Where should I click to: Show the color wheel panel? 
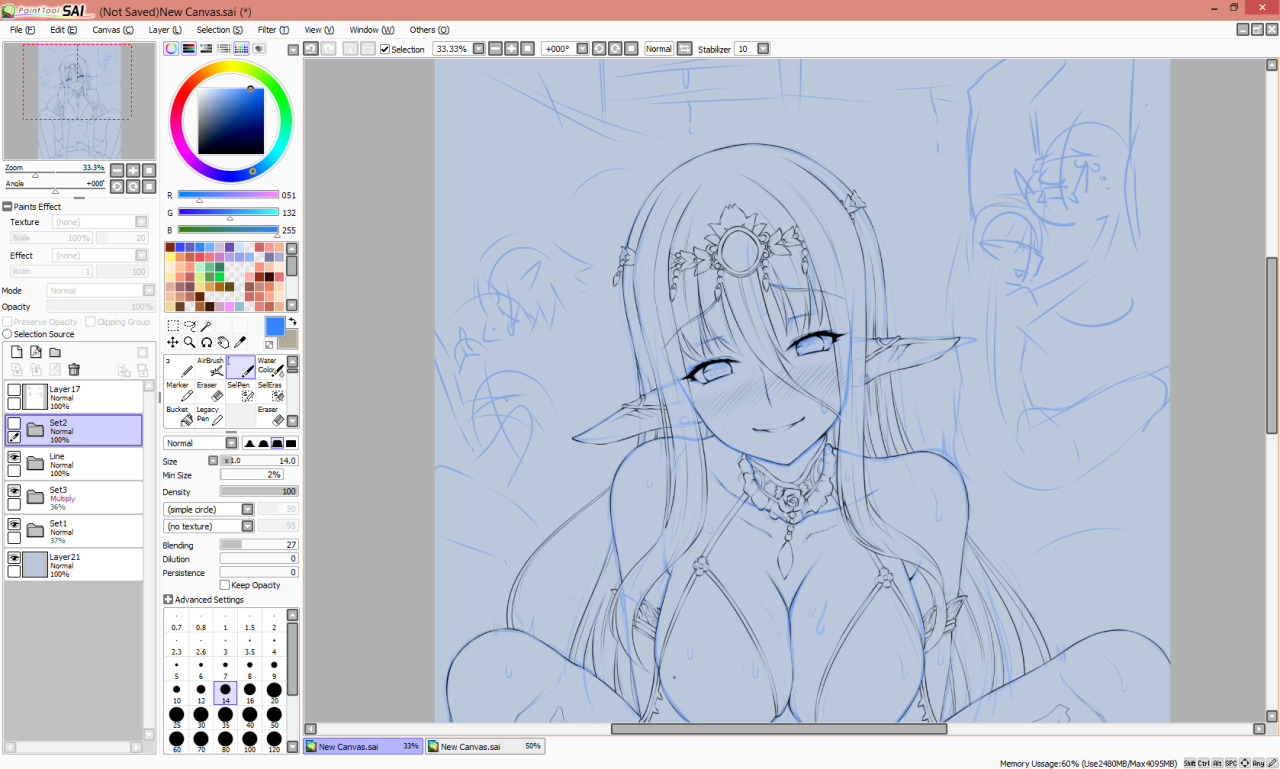(x=172, y=48)
